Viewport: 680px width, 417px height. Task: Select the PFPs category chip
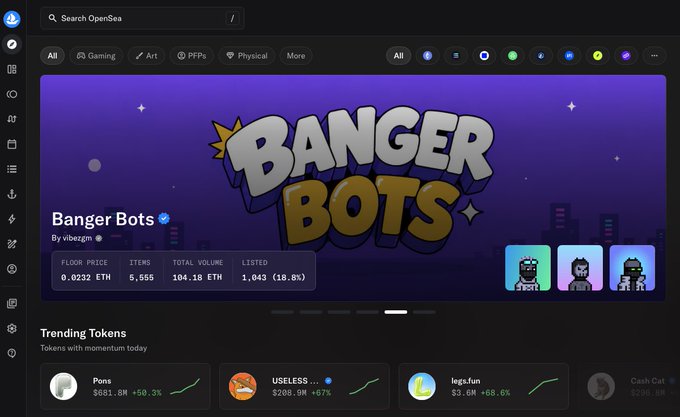point(192,55)
